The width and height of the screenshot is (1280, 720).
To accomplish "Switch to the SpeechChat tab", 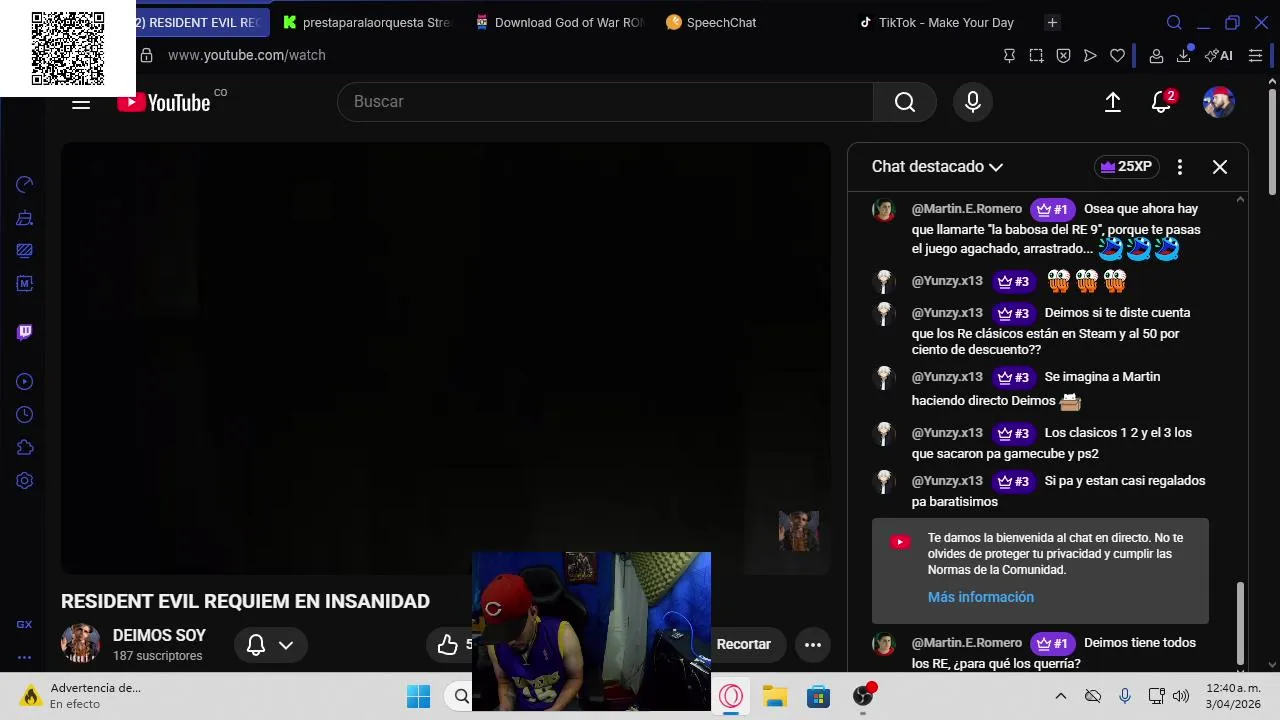I will 711,22.
